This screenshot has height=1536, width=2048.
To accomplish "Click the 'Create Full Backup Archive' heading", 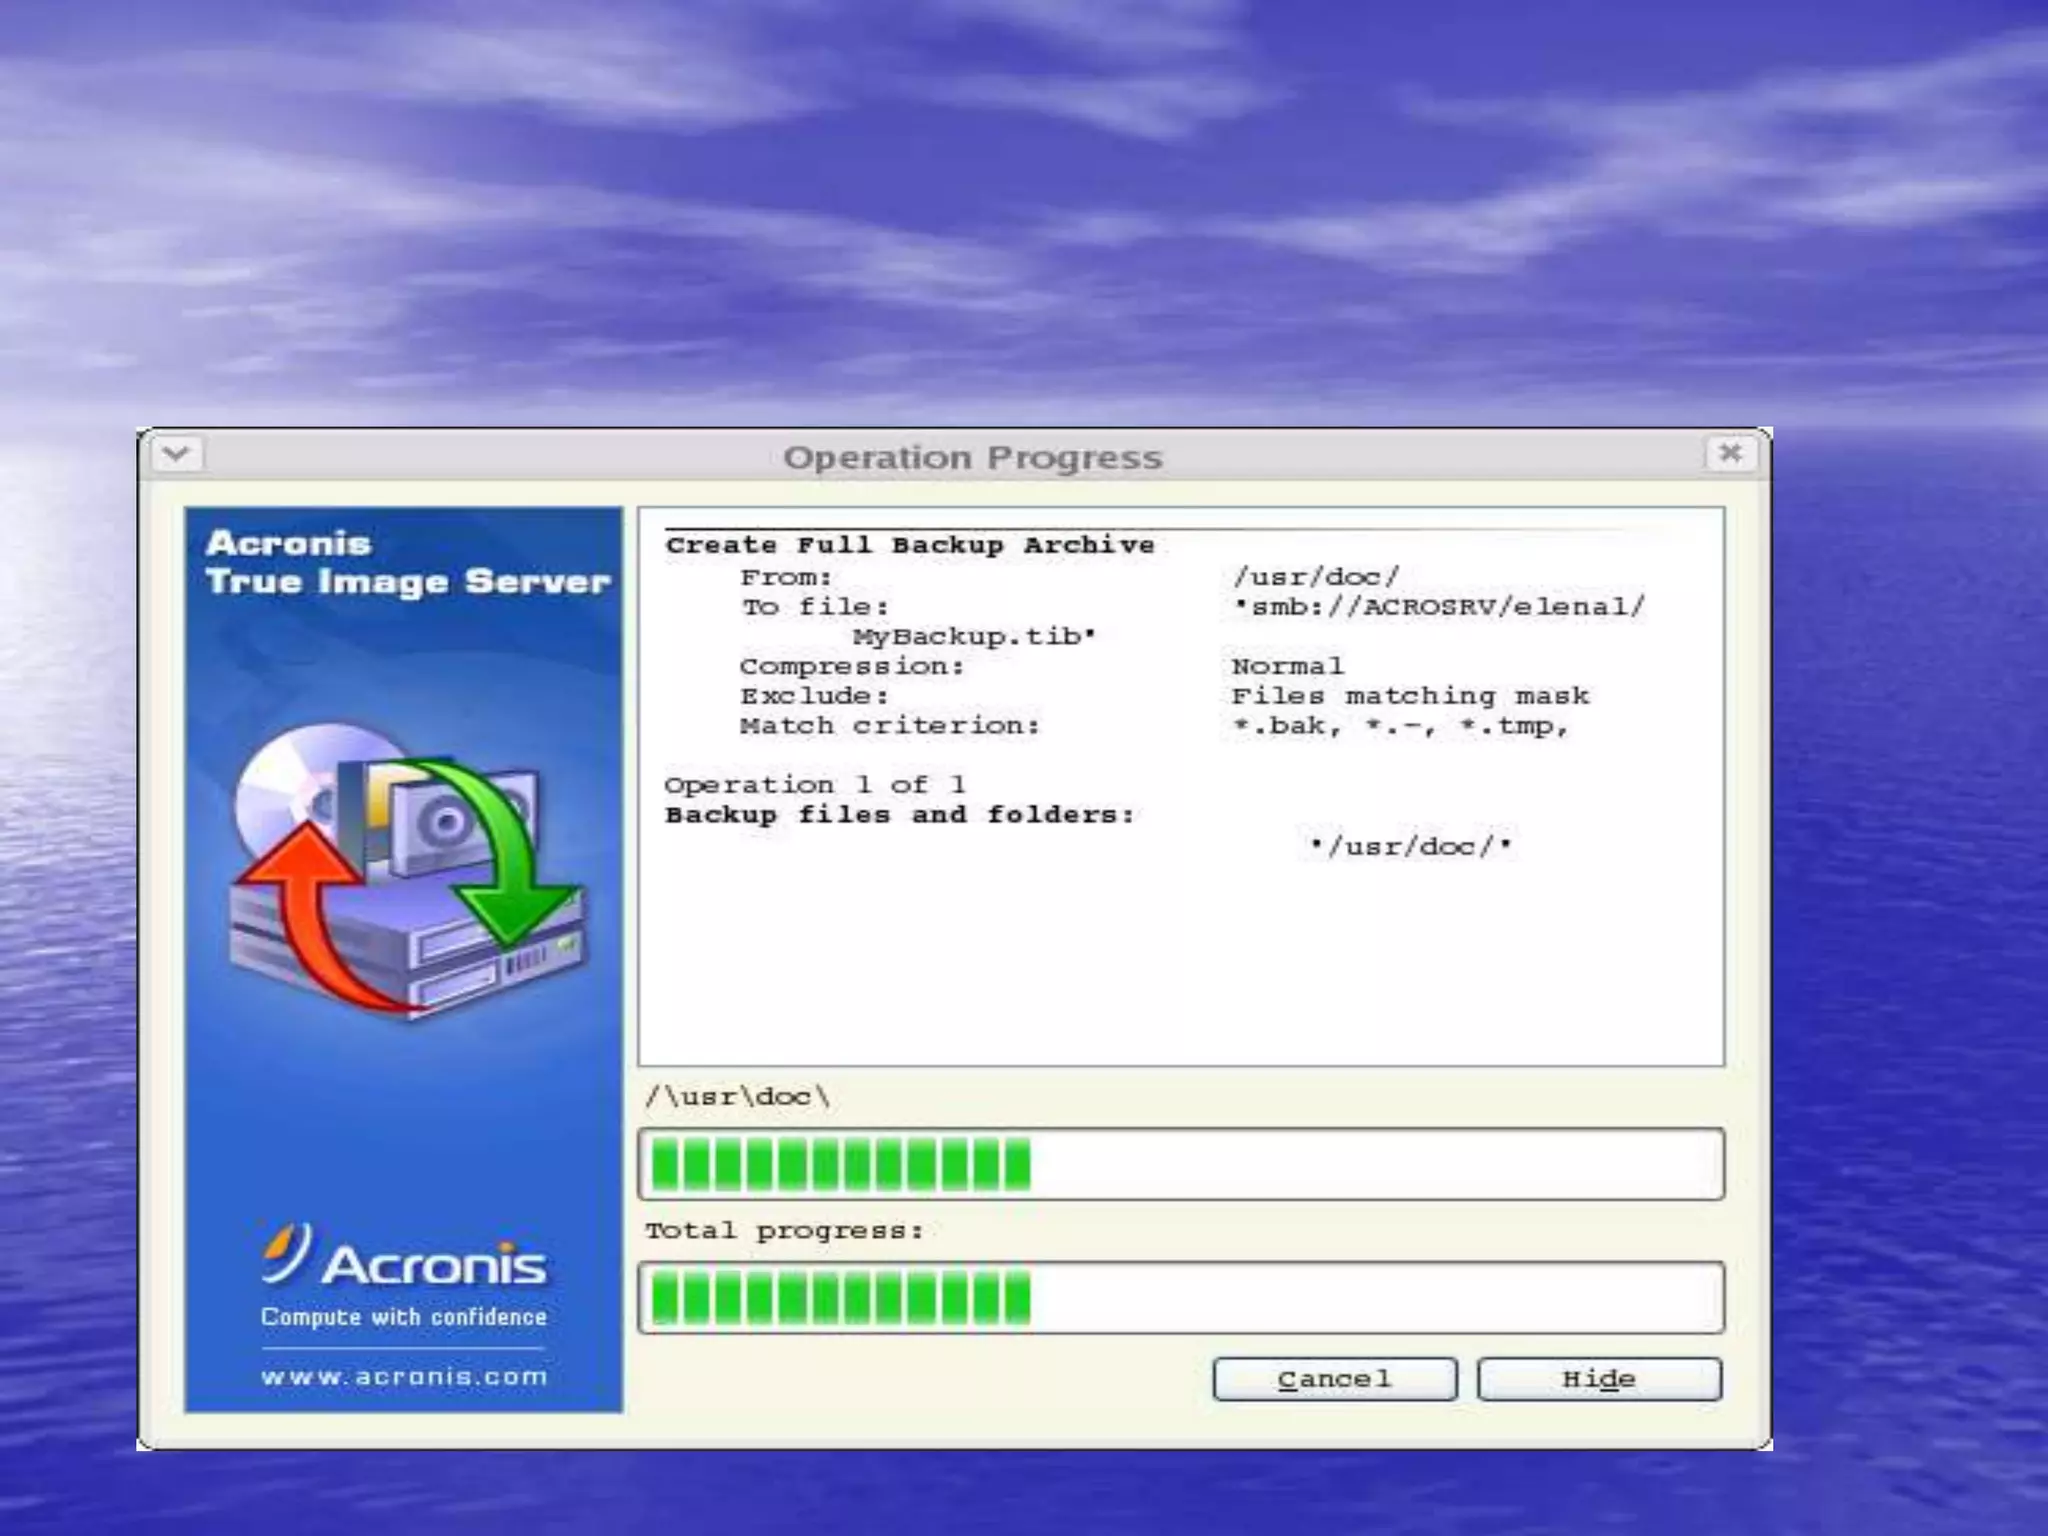I will click(x=909, y=545).
